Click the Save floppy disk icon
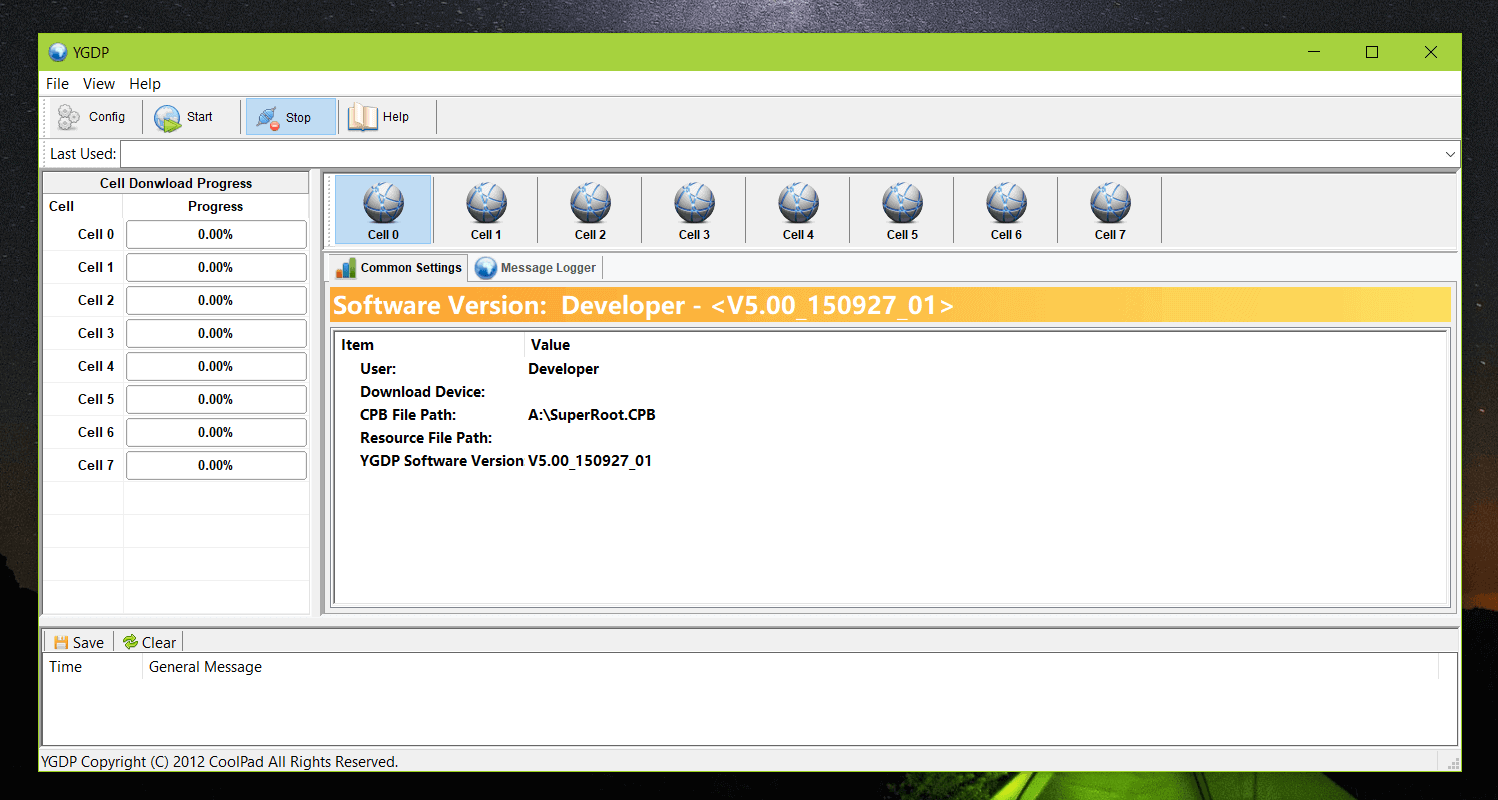This screenshot has height=800, width=1498. [61, 642]
